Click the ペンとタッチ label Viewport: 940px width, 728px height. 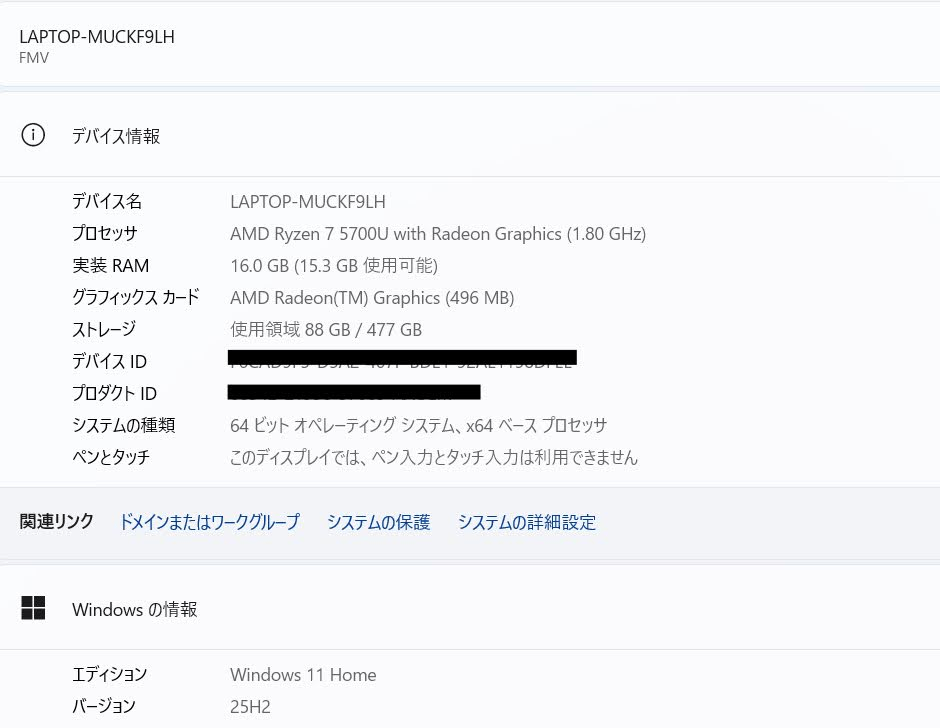click(111, 457)
